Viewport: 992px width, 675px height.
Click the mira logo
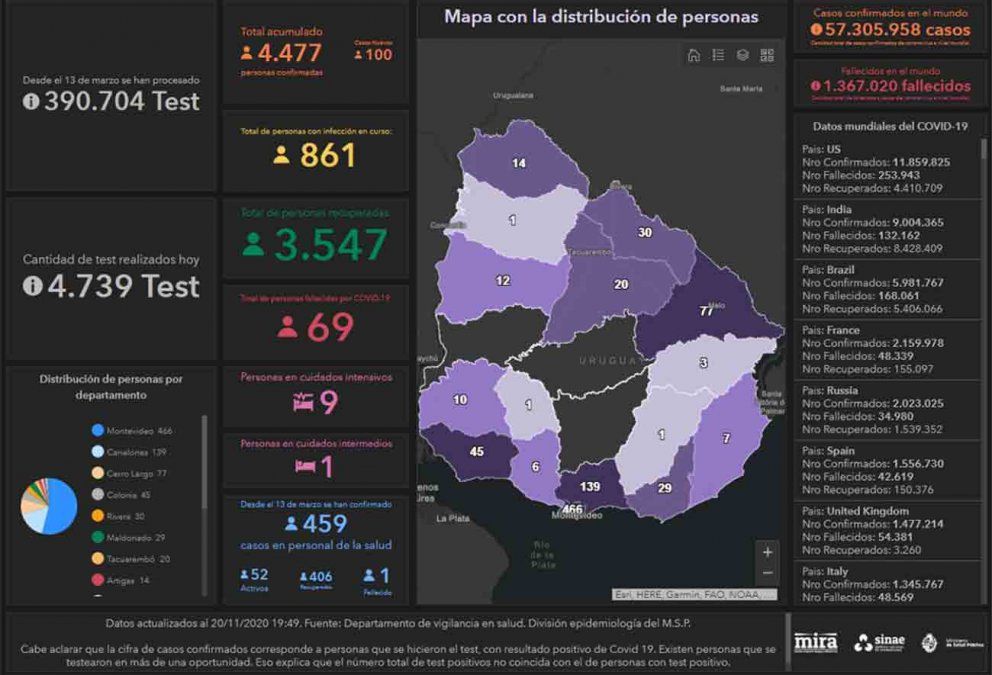point(816,642)
